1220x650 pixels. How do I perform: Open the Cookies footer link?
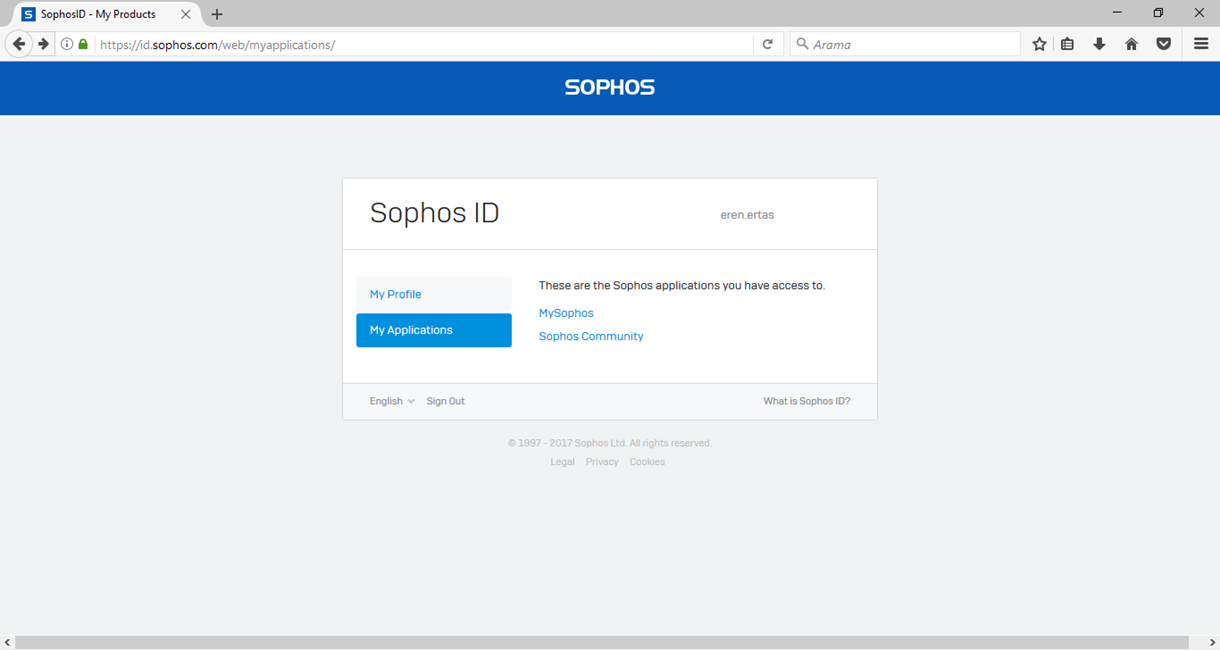click(647, 462)
